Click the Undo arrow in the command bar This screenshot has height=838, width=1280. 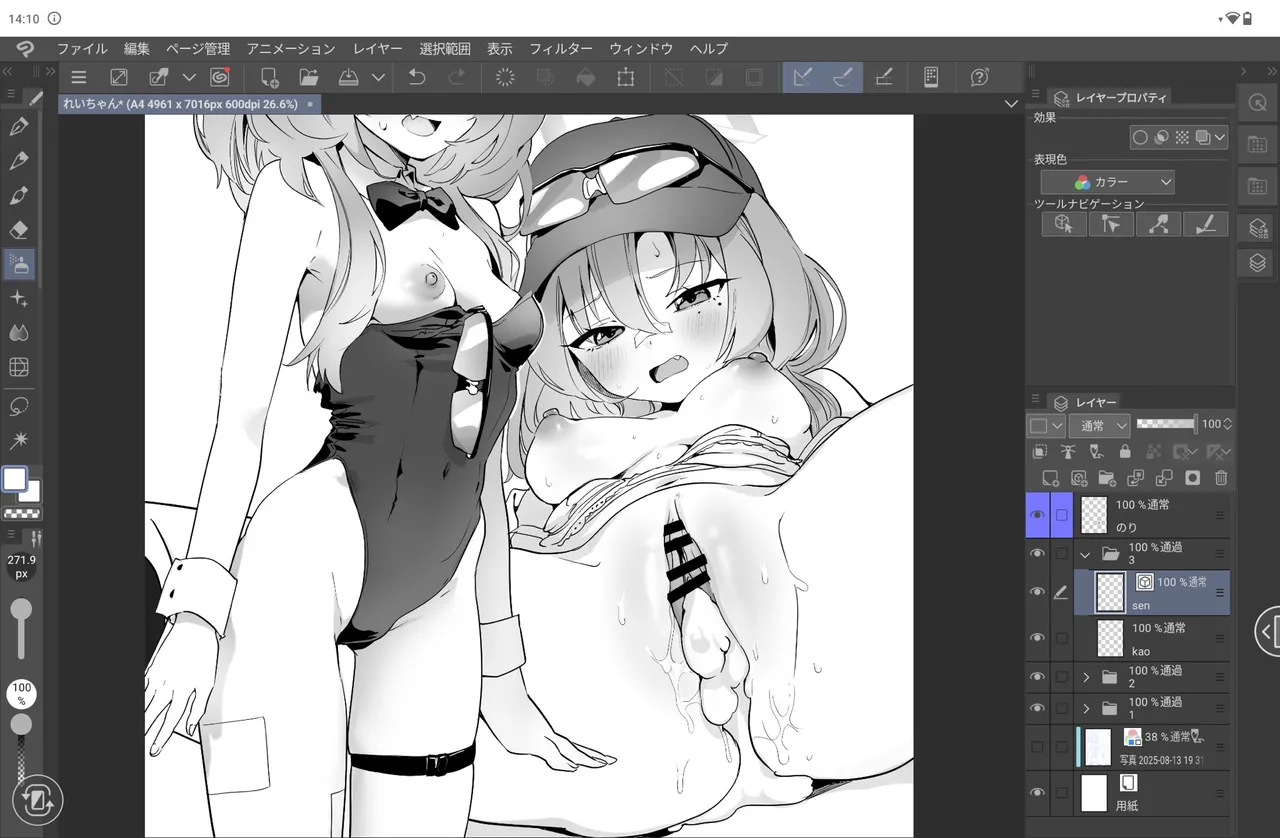point(417,77)
